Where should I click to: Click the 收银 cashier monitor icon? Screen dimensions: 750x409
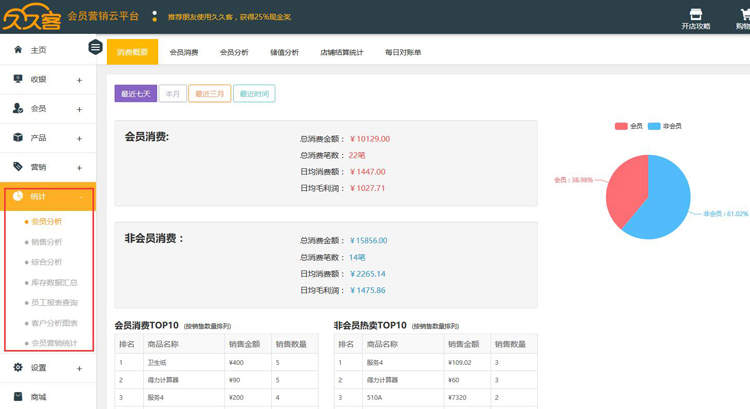[x=18, y=79]
